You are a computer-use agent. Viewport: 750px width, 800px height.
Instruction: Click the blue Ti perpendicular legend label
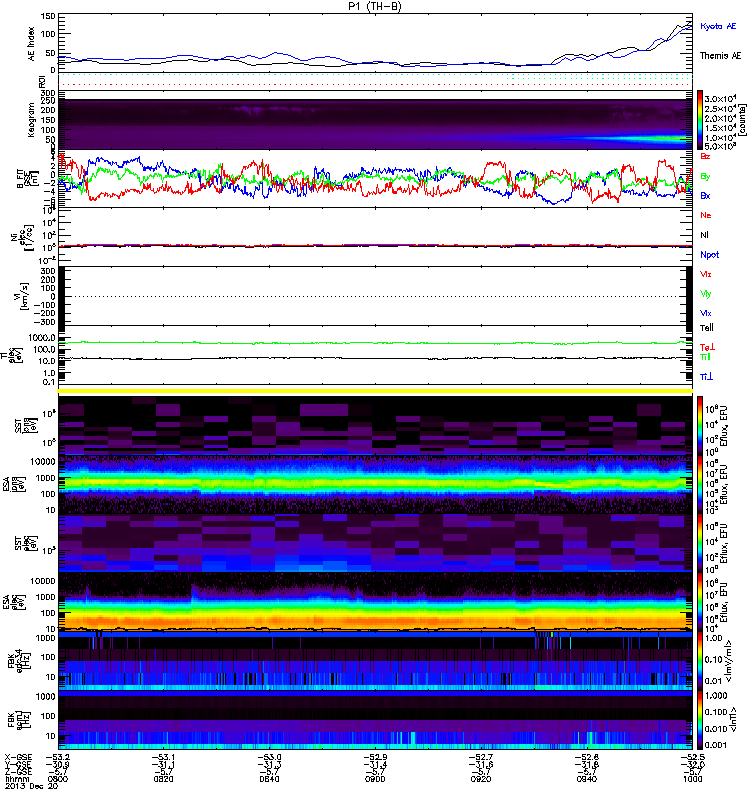click(x=706, y=377)
